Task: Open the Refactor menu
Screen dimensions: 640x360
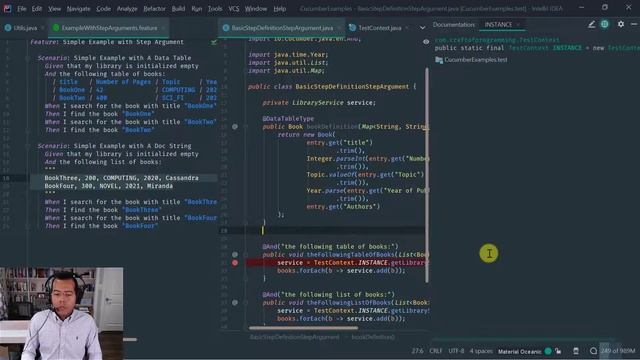Action: 154,9
